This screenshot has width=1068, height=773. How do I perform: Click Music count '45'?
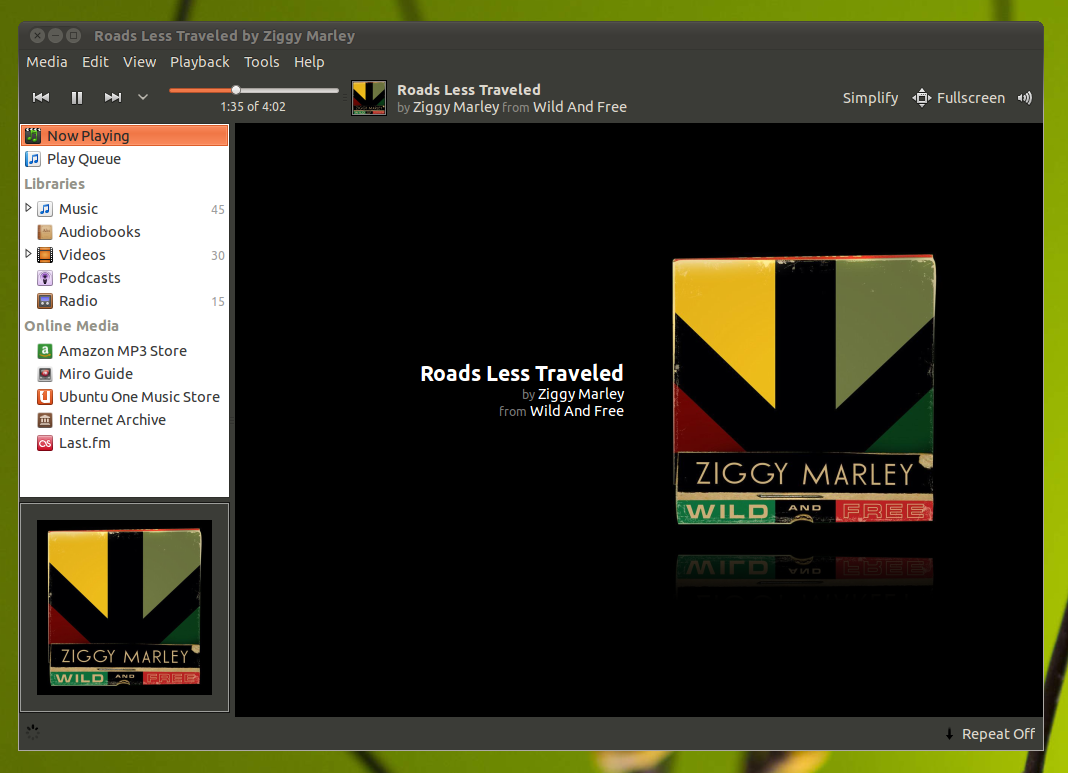[218, 210]
